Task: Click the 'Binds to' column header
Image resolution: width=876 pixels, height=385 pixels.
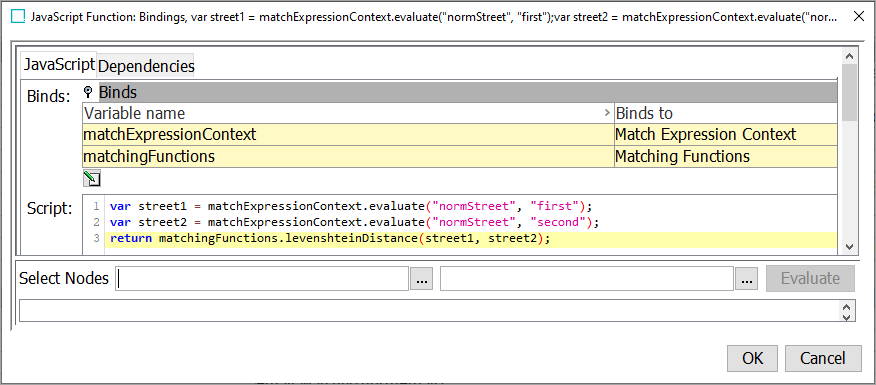Action: click(726, 113)
